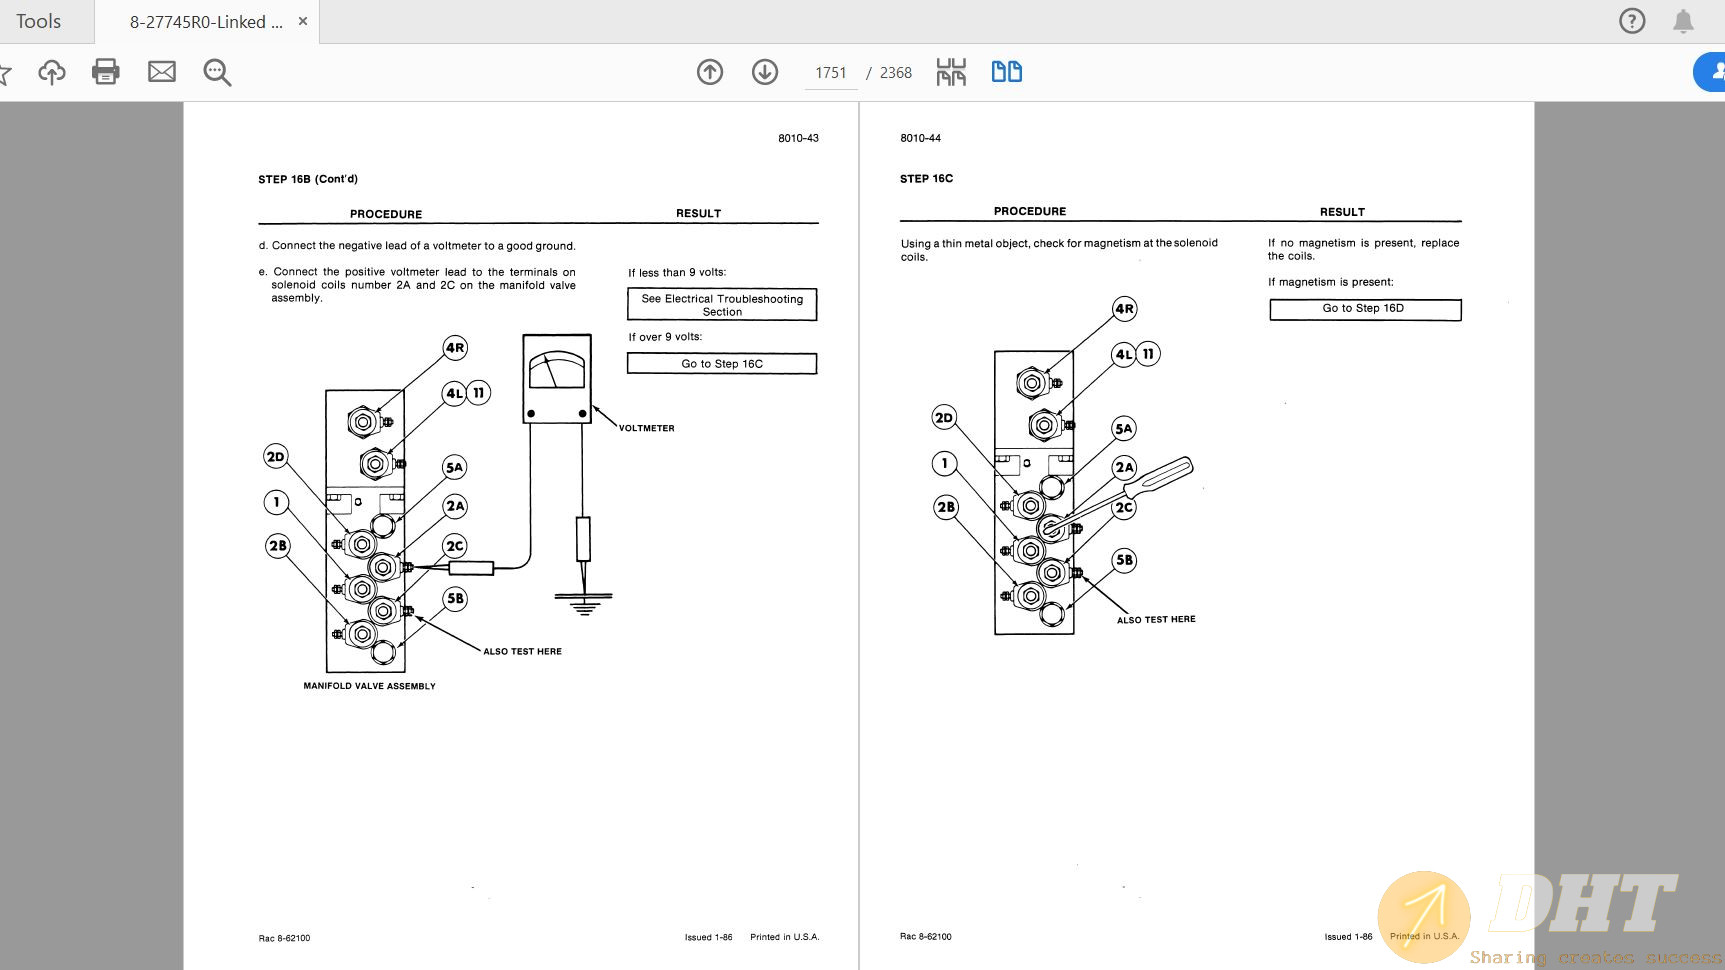The width and height of the screenshot is (1725, 970).
Task: Click the bookmark star icon
Action: (4, 72)
